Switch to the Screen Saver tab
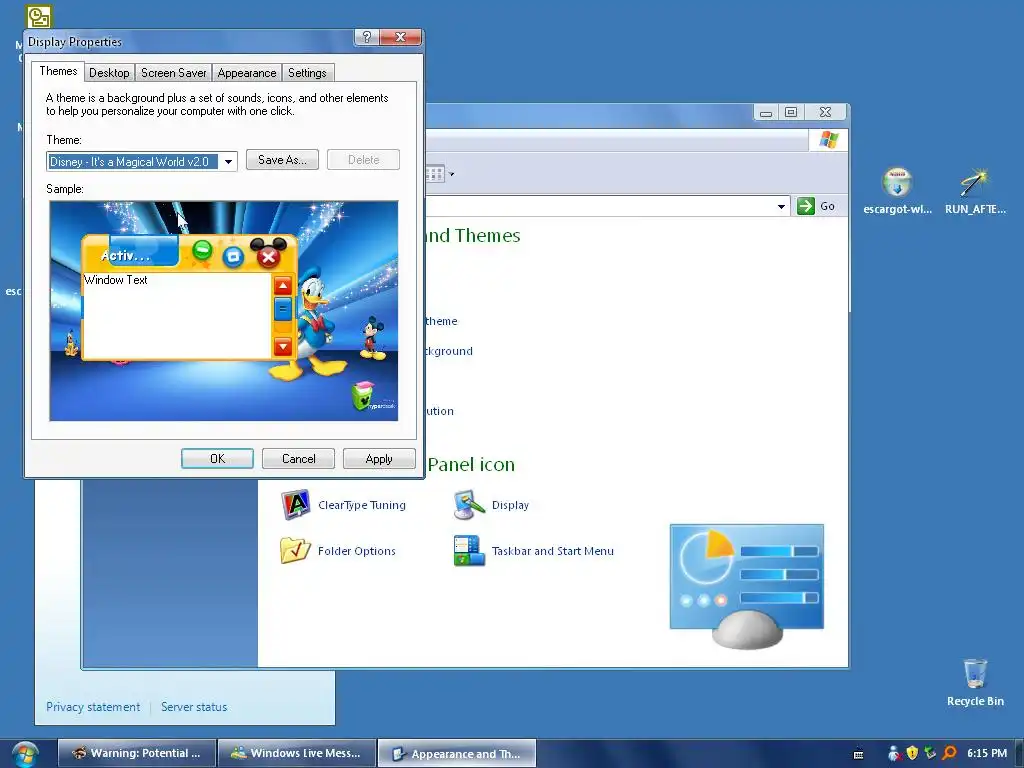The image size is (1024, 768). pyautogui.click(x=174, y=72)
